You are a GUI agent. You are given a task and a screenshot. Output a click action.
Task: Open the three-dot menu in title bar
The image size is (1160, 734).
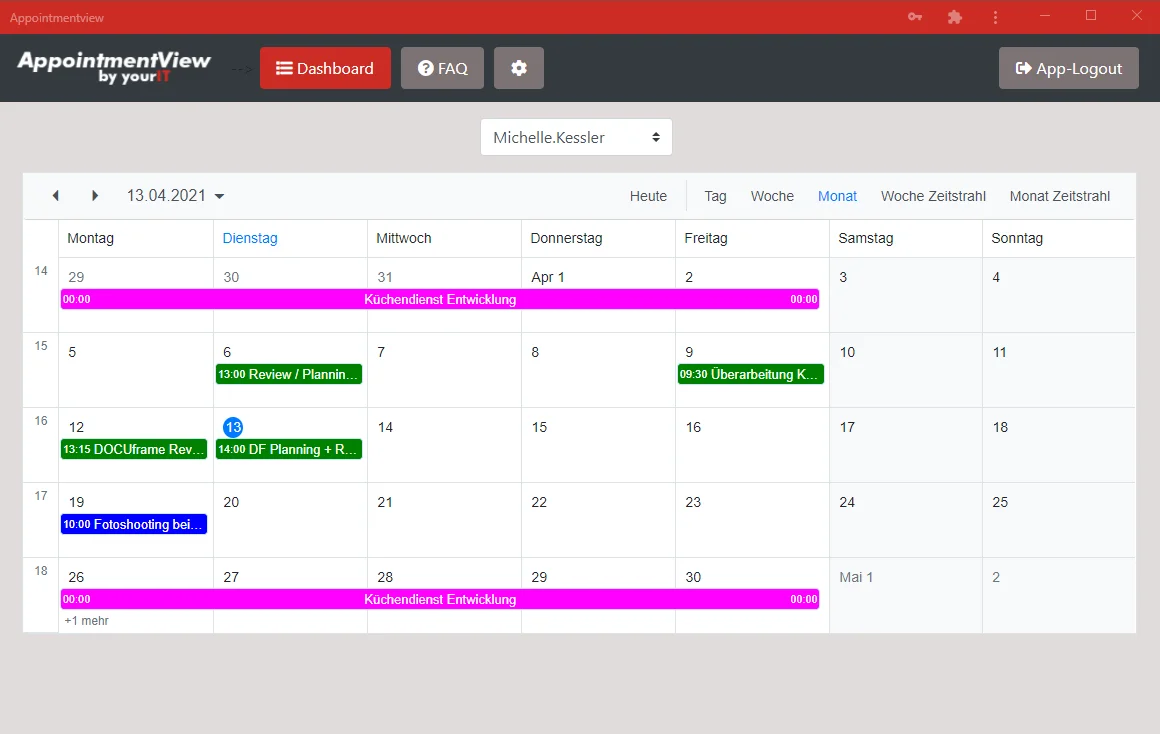coord(995,17)
